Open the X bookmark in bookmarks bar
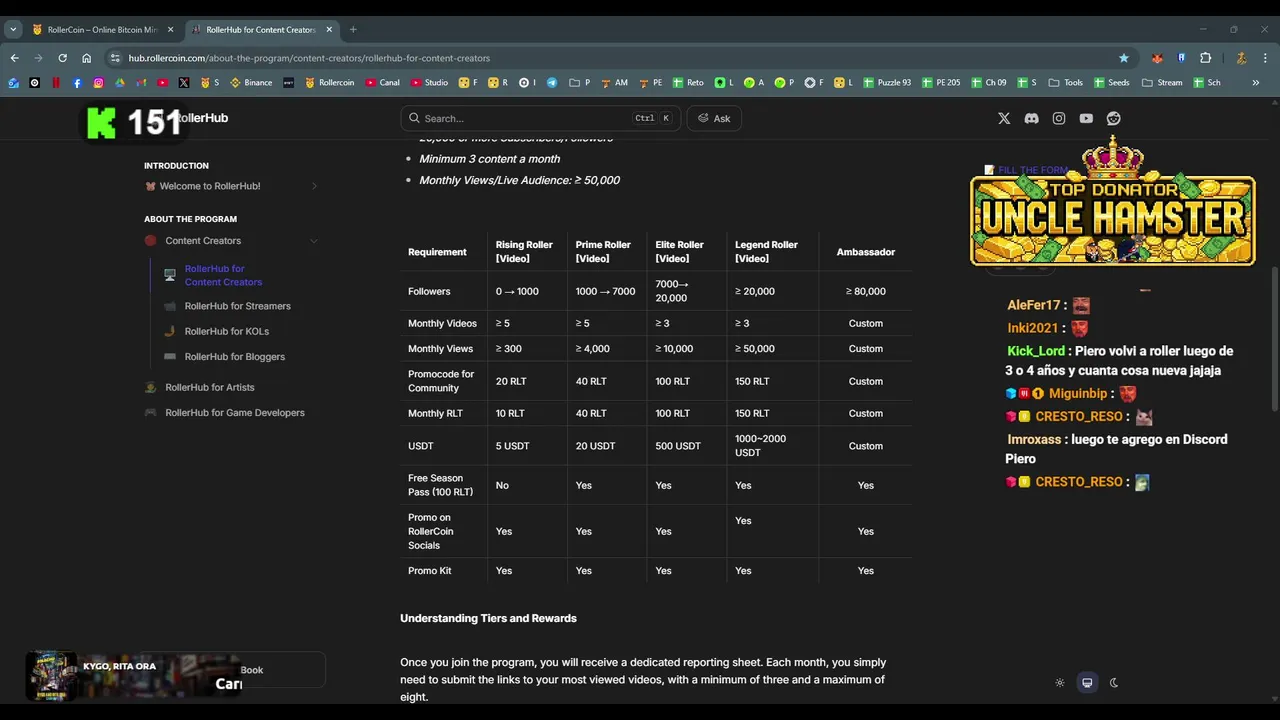The height and width of the screenshot is (720, 1280). (x=184, y=83)
